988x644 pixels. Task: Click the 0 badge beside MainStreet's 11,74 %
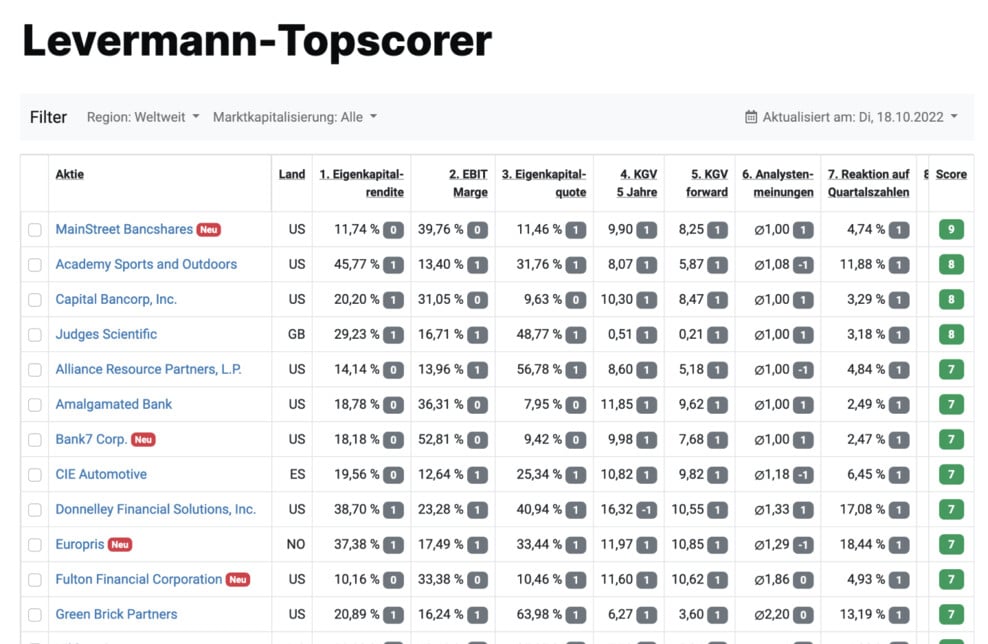point(393,230)
